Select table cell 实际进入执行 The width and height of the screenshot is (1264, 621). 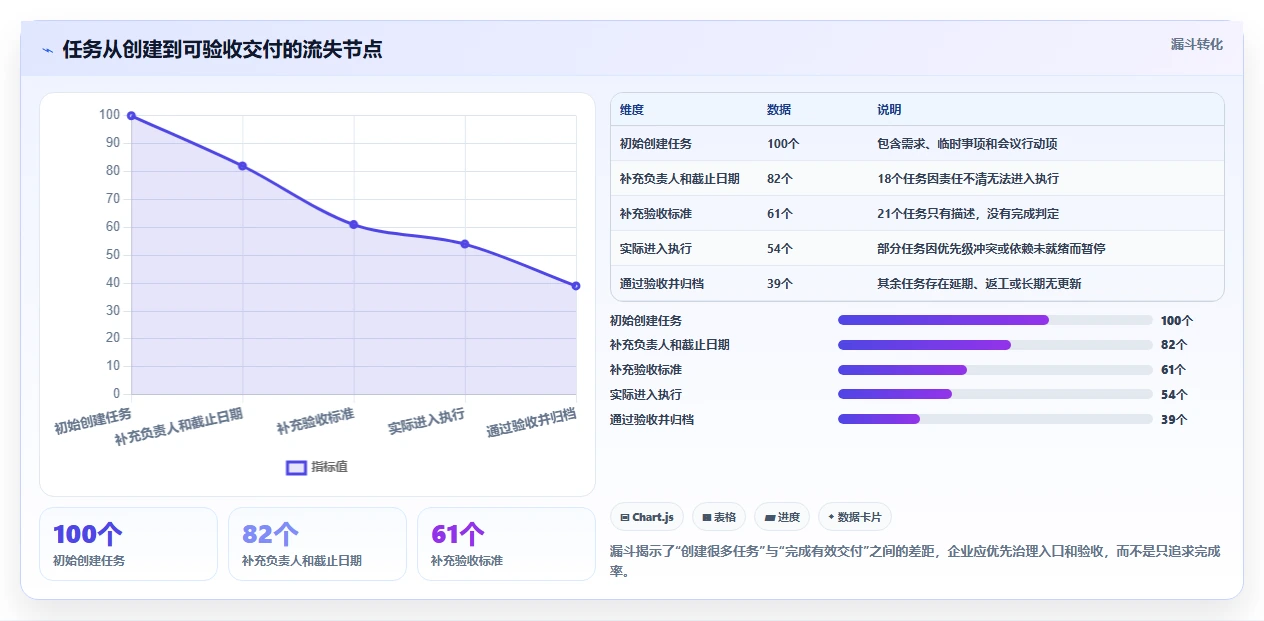(656, 249)
